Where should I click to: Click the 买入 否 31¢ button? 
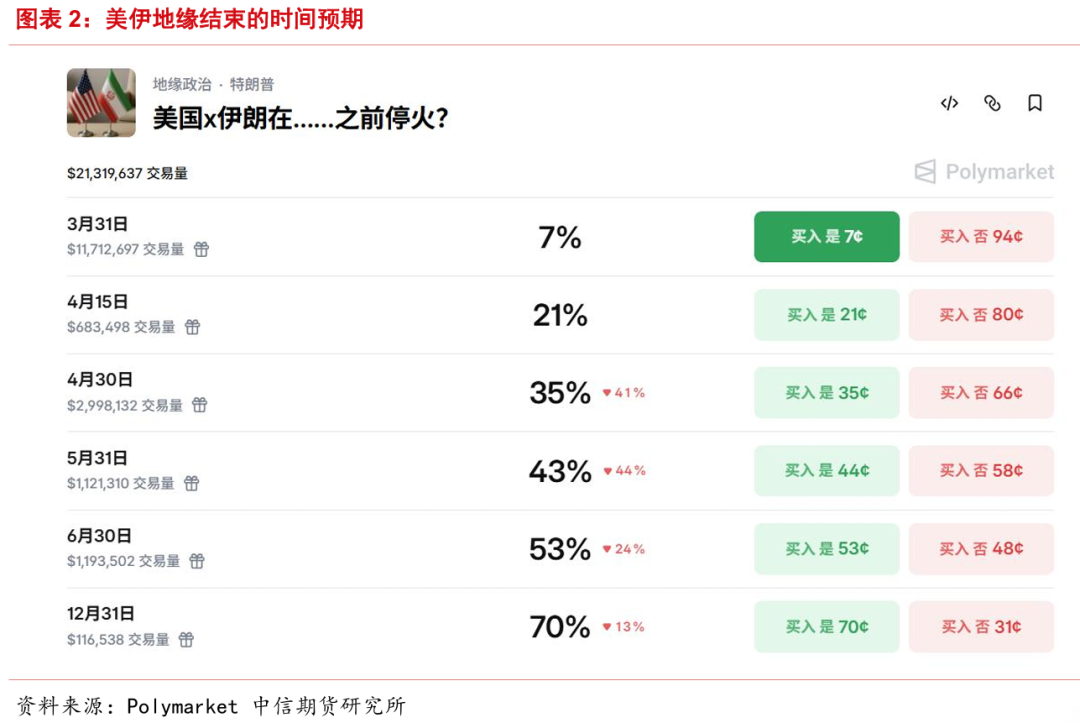(x=981, y=626)
